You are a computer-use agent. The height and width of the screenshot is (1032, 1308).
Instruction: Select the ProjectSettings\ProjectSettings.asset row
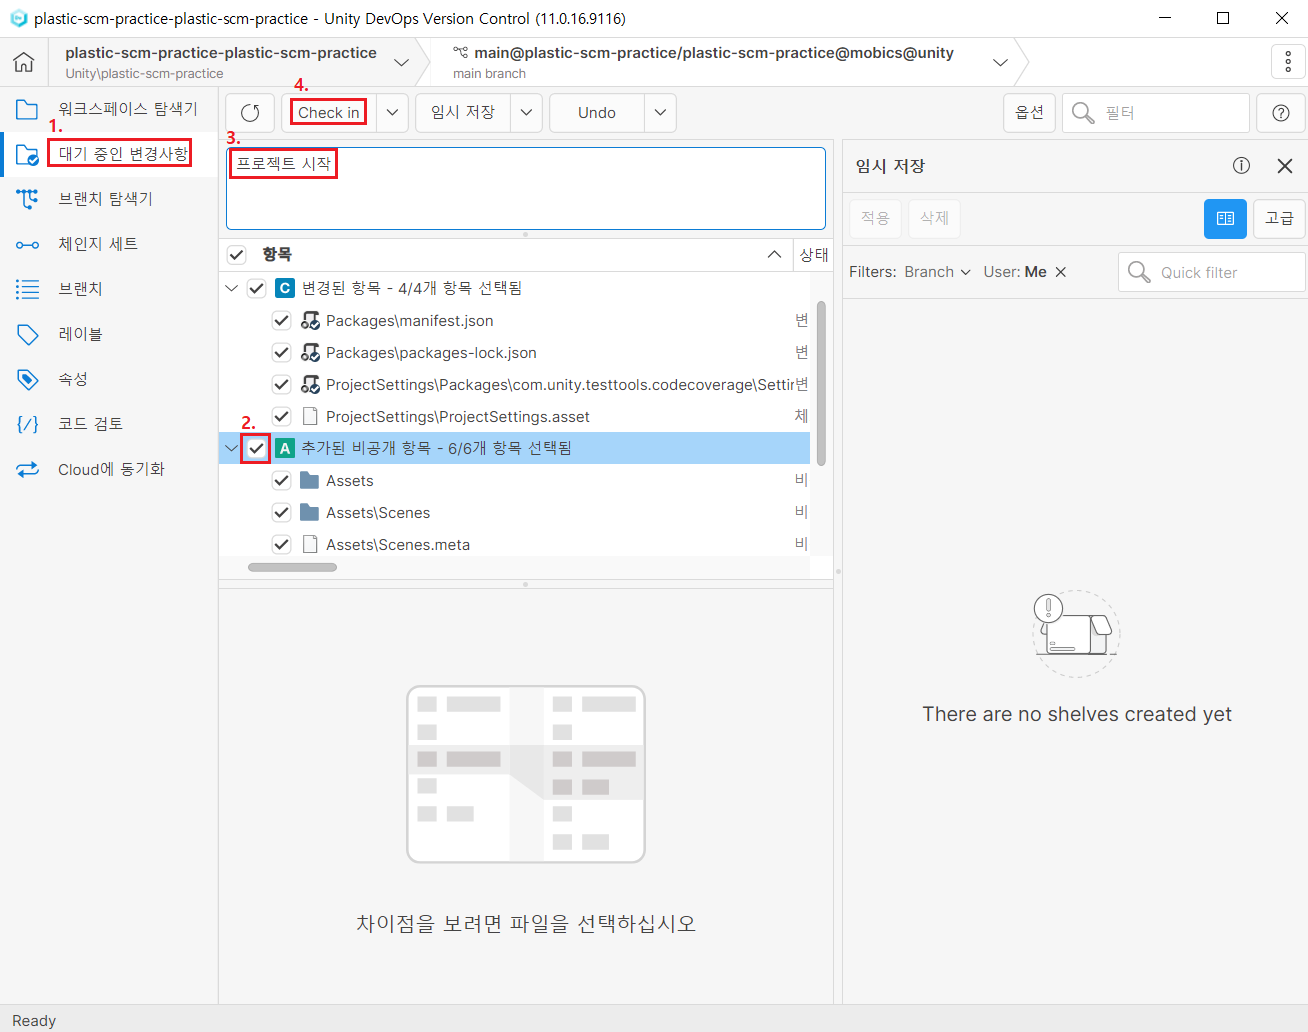pos(514,417)
